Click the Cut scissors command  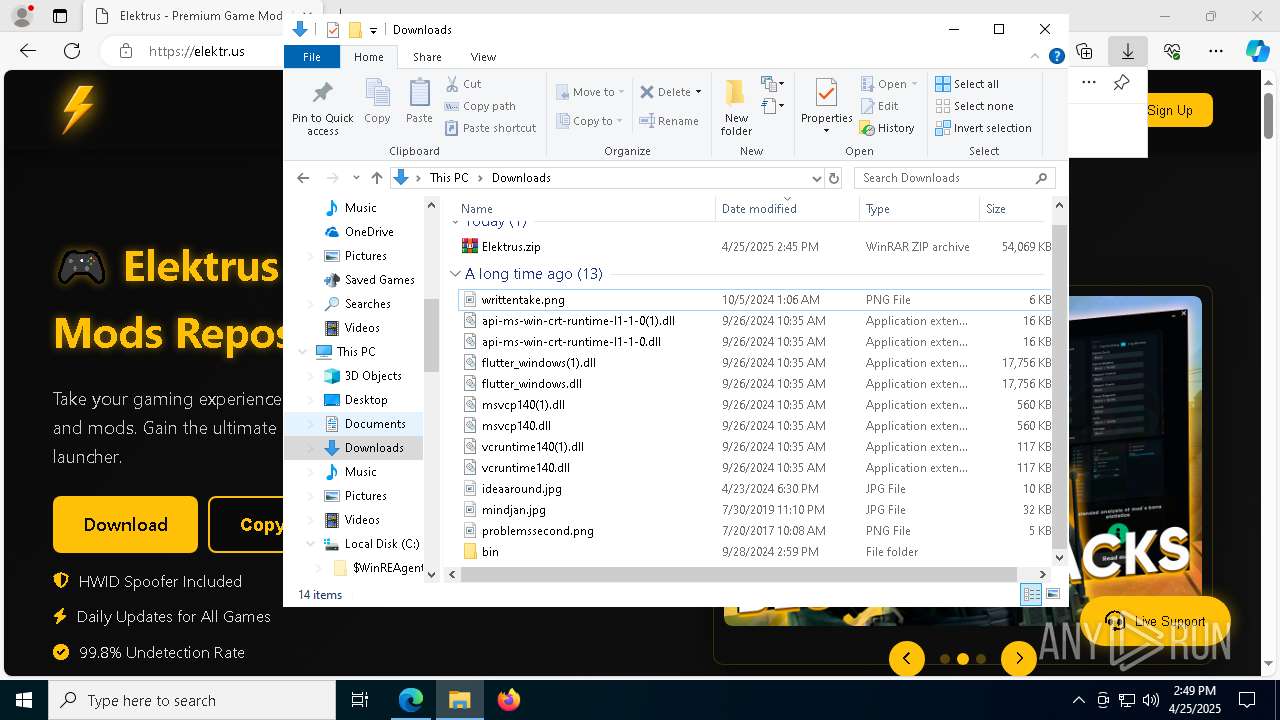click(463, 84)
